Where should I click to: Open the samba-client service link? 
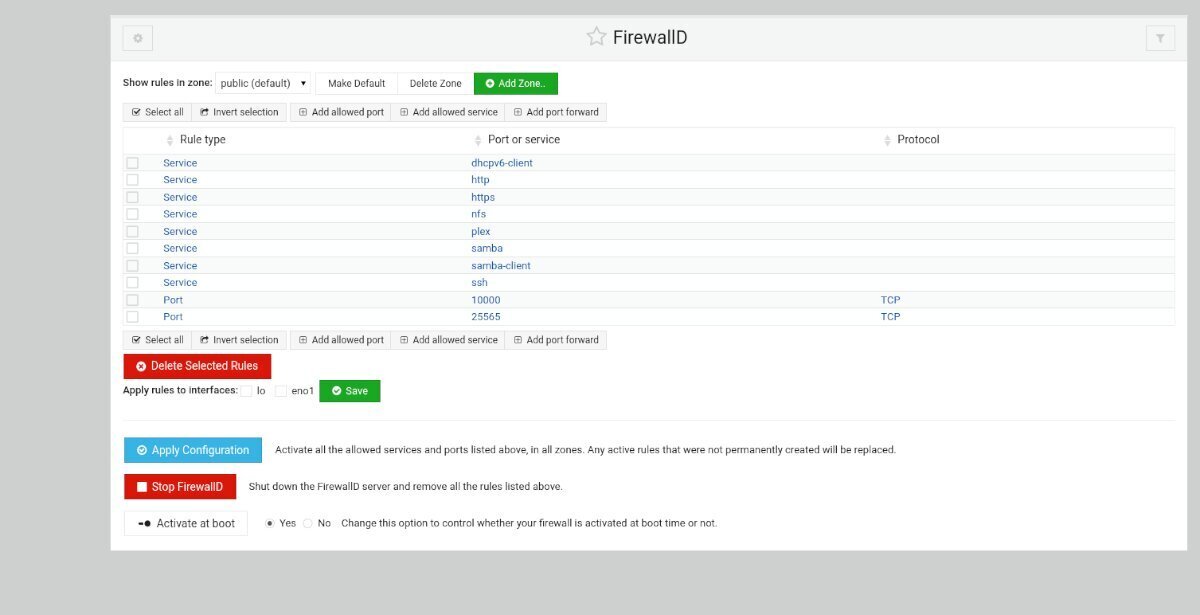click(x=501, y=265)
